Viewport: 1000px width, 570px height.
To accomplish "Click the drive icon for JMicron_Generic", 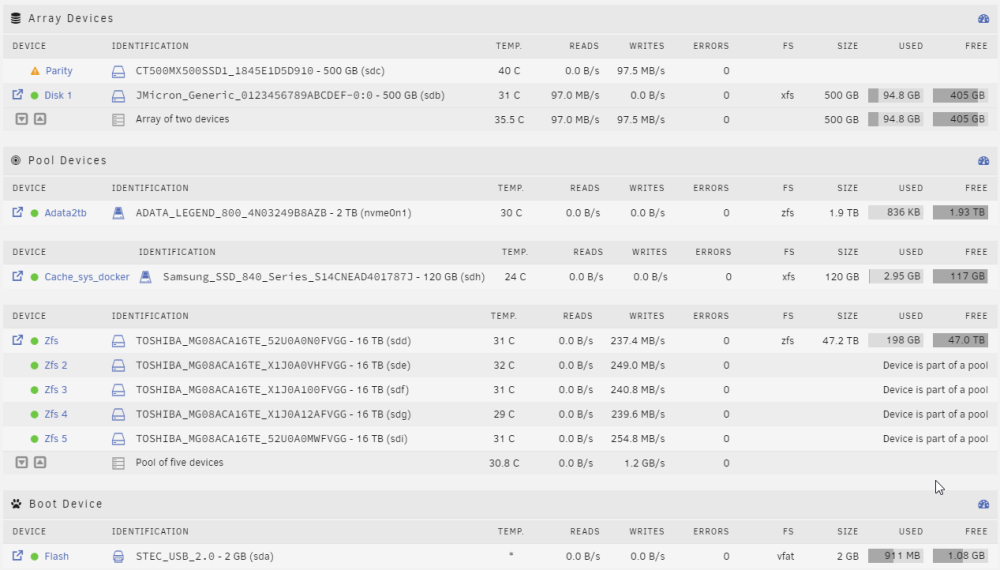I will click(118, 96).
